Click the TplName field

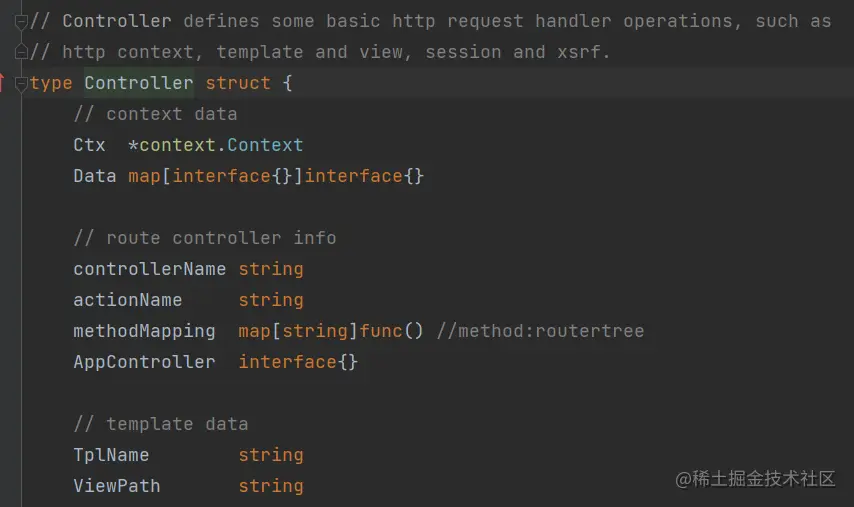pos(111,455)
